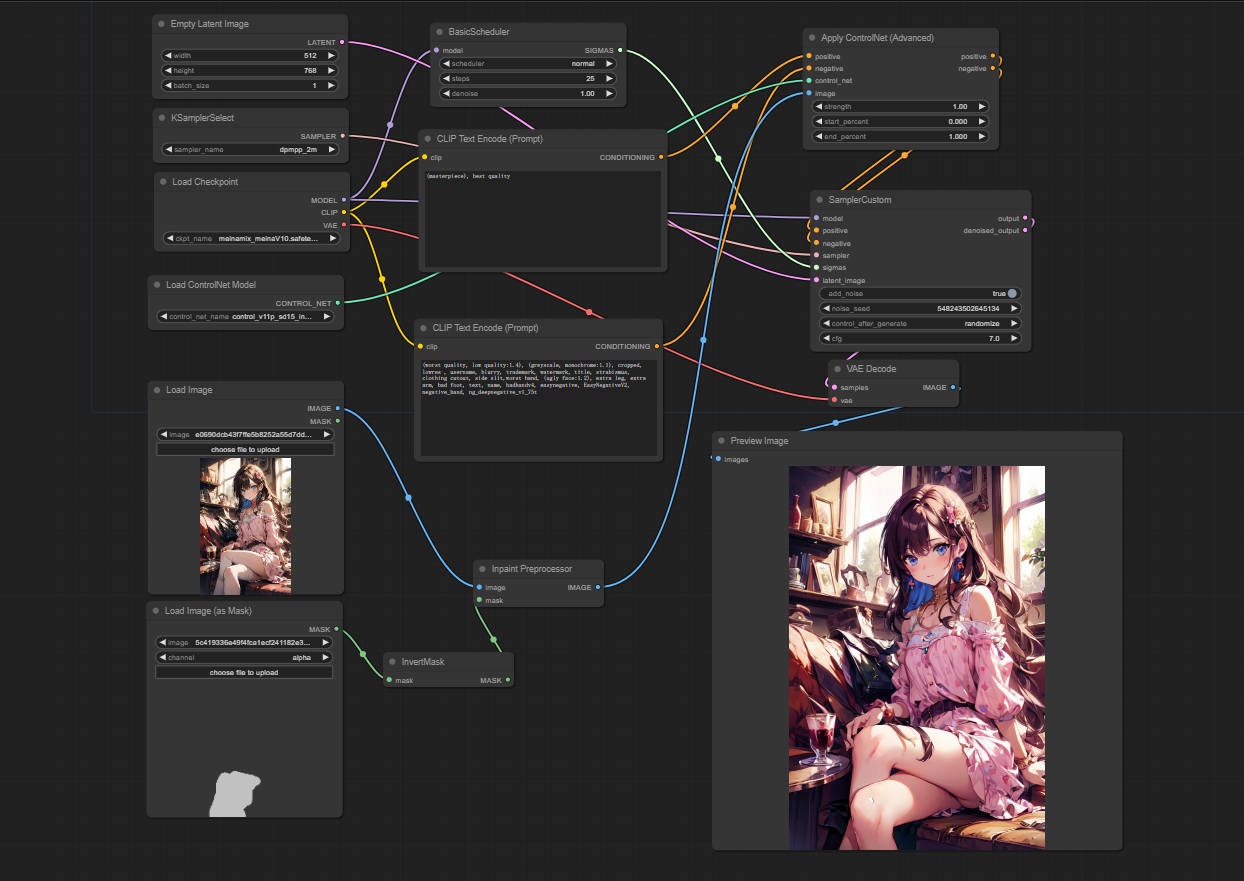Increase steps using its right arrow
Image resolution: width=1244 pixels, height=881 pixels.
click(x=609, y=78)
